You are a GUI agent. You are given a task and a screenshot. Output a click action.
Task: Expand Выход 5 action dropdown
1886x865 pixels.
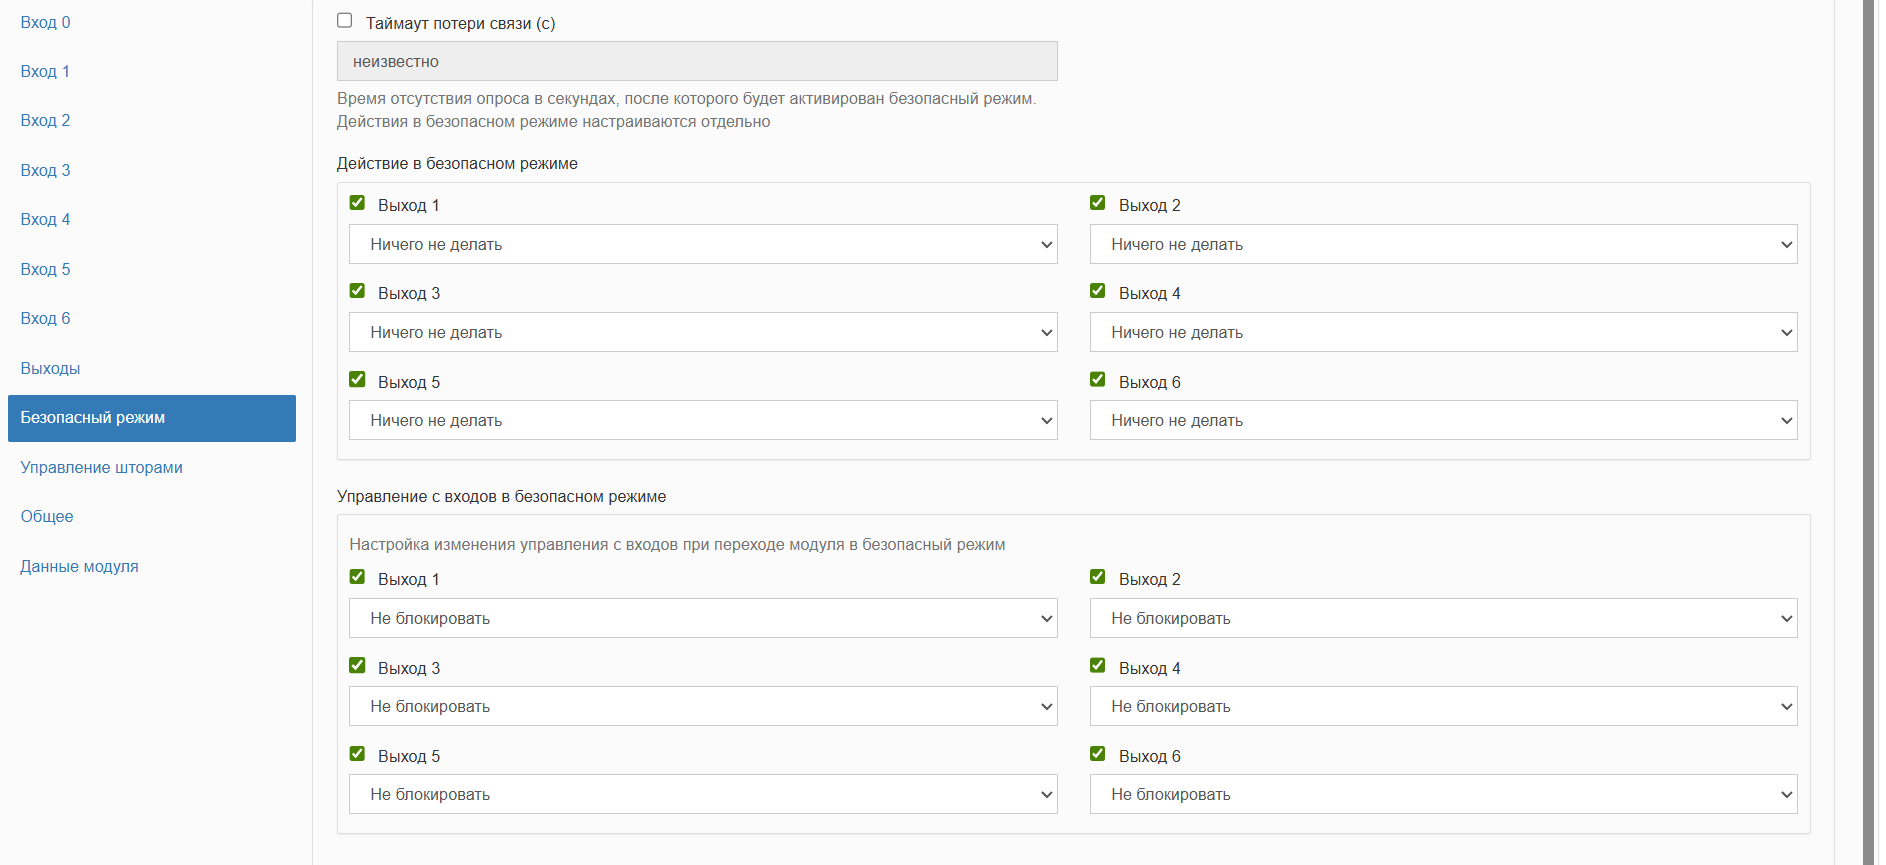703,420
